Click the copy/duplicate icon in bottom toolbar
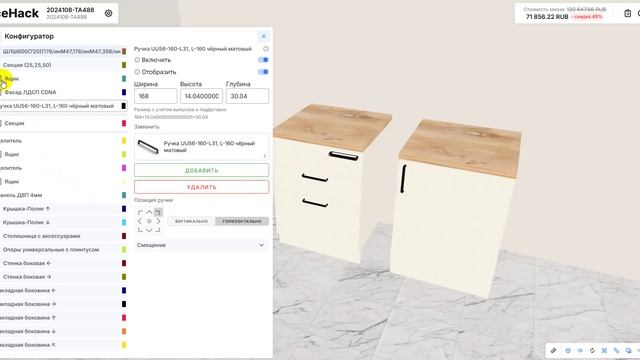The width and height of the screenshot is (640, 360). pyautogui.click(x=629, y=350)
